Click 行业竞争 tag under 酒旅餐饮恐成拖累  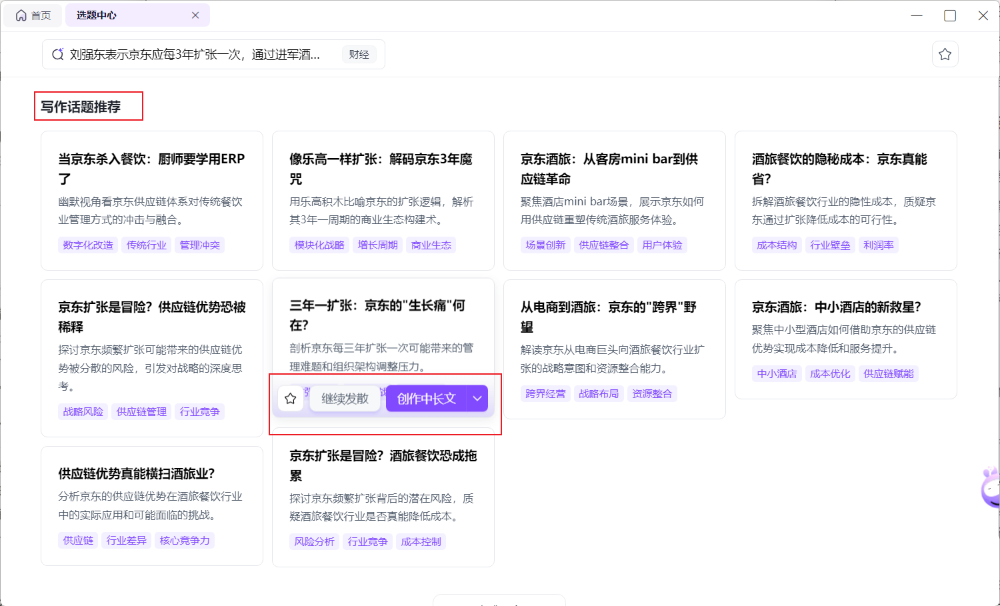[x=367, y=542]
